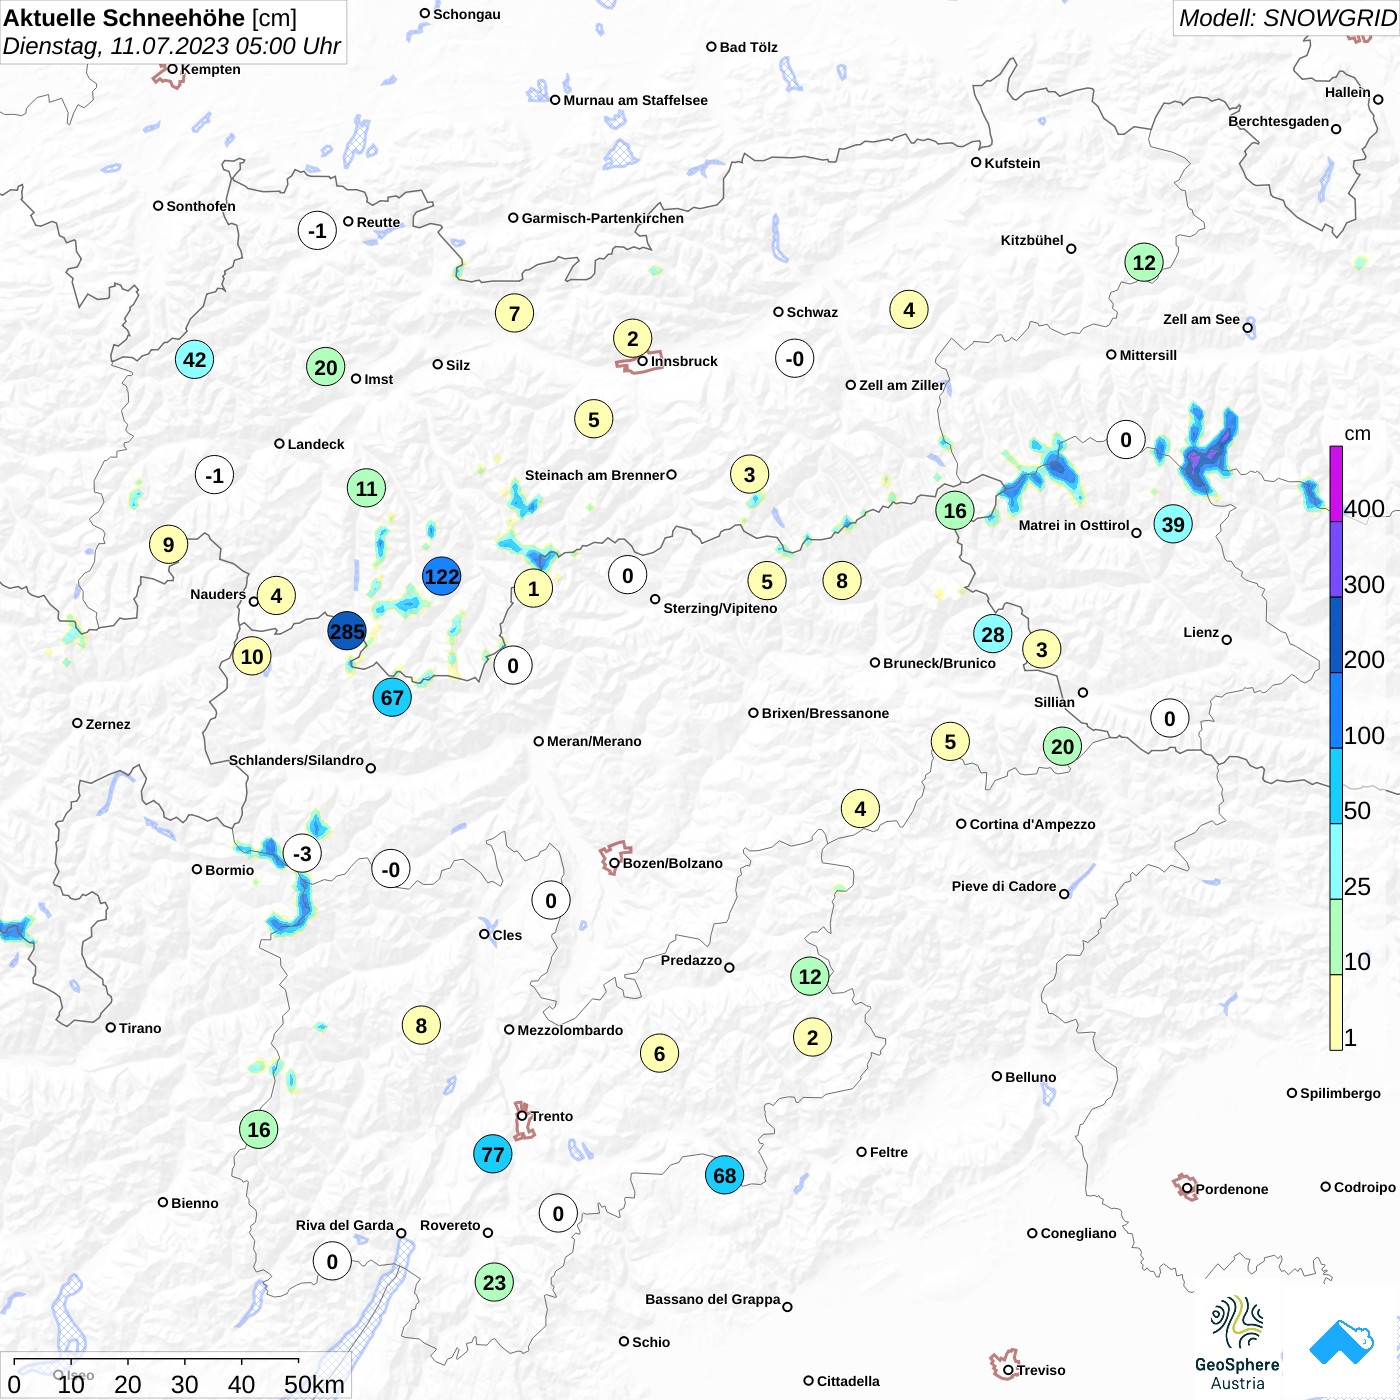Click the Cortina d'Ampezzo label
Screen dimensions: 1400x1400
(x=1032, y=824)
